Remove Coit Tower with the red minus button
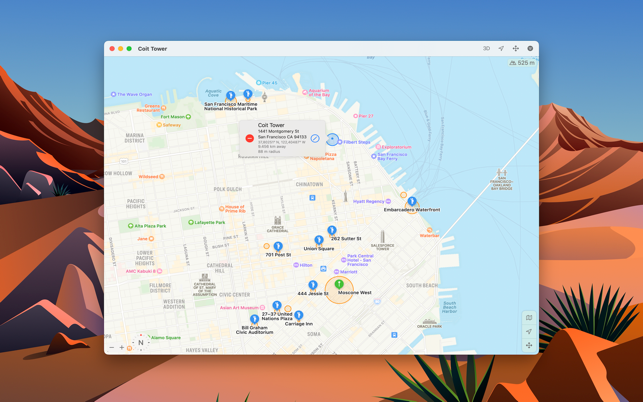The height and width of the screenshot is (402, 643). pyautogui.click(x=249, y=139)
